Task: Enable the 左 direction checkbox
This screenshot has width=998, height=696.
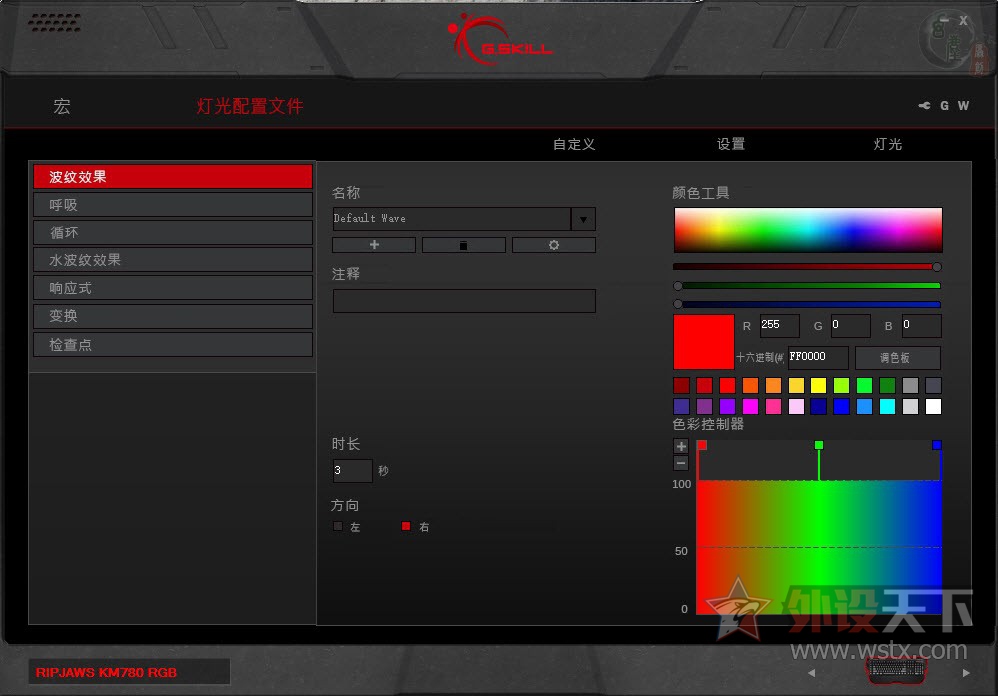Action: (x=338, y=526)
